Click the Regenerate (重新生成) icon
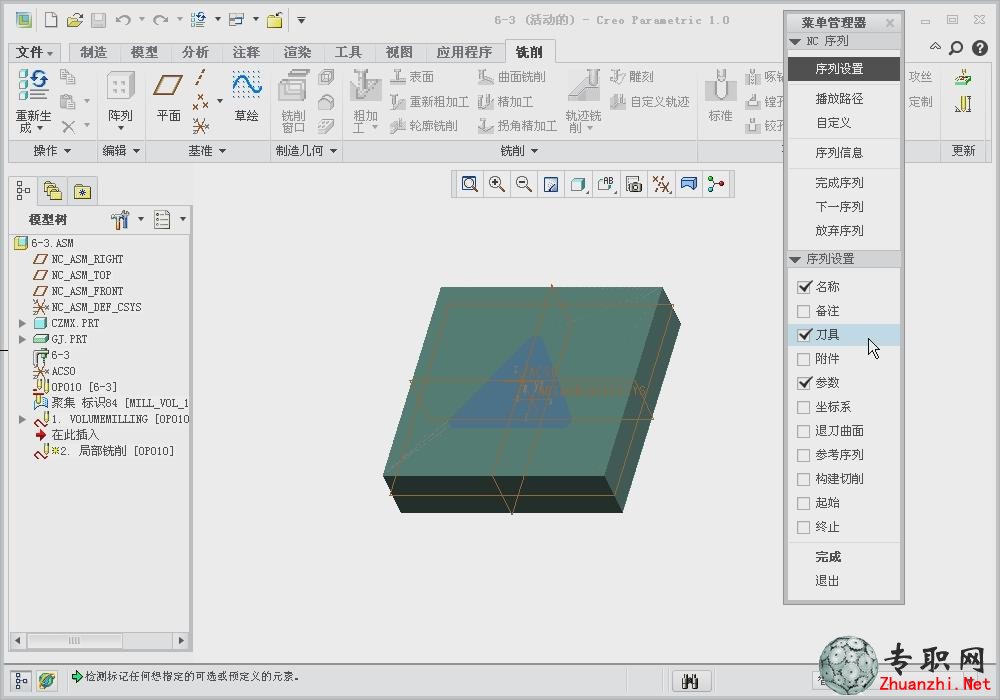This screenshot has height=700, width=1000. [33, 85]
